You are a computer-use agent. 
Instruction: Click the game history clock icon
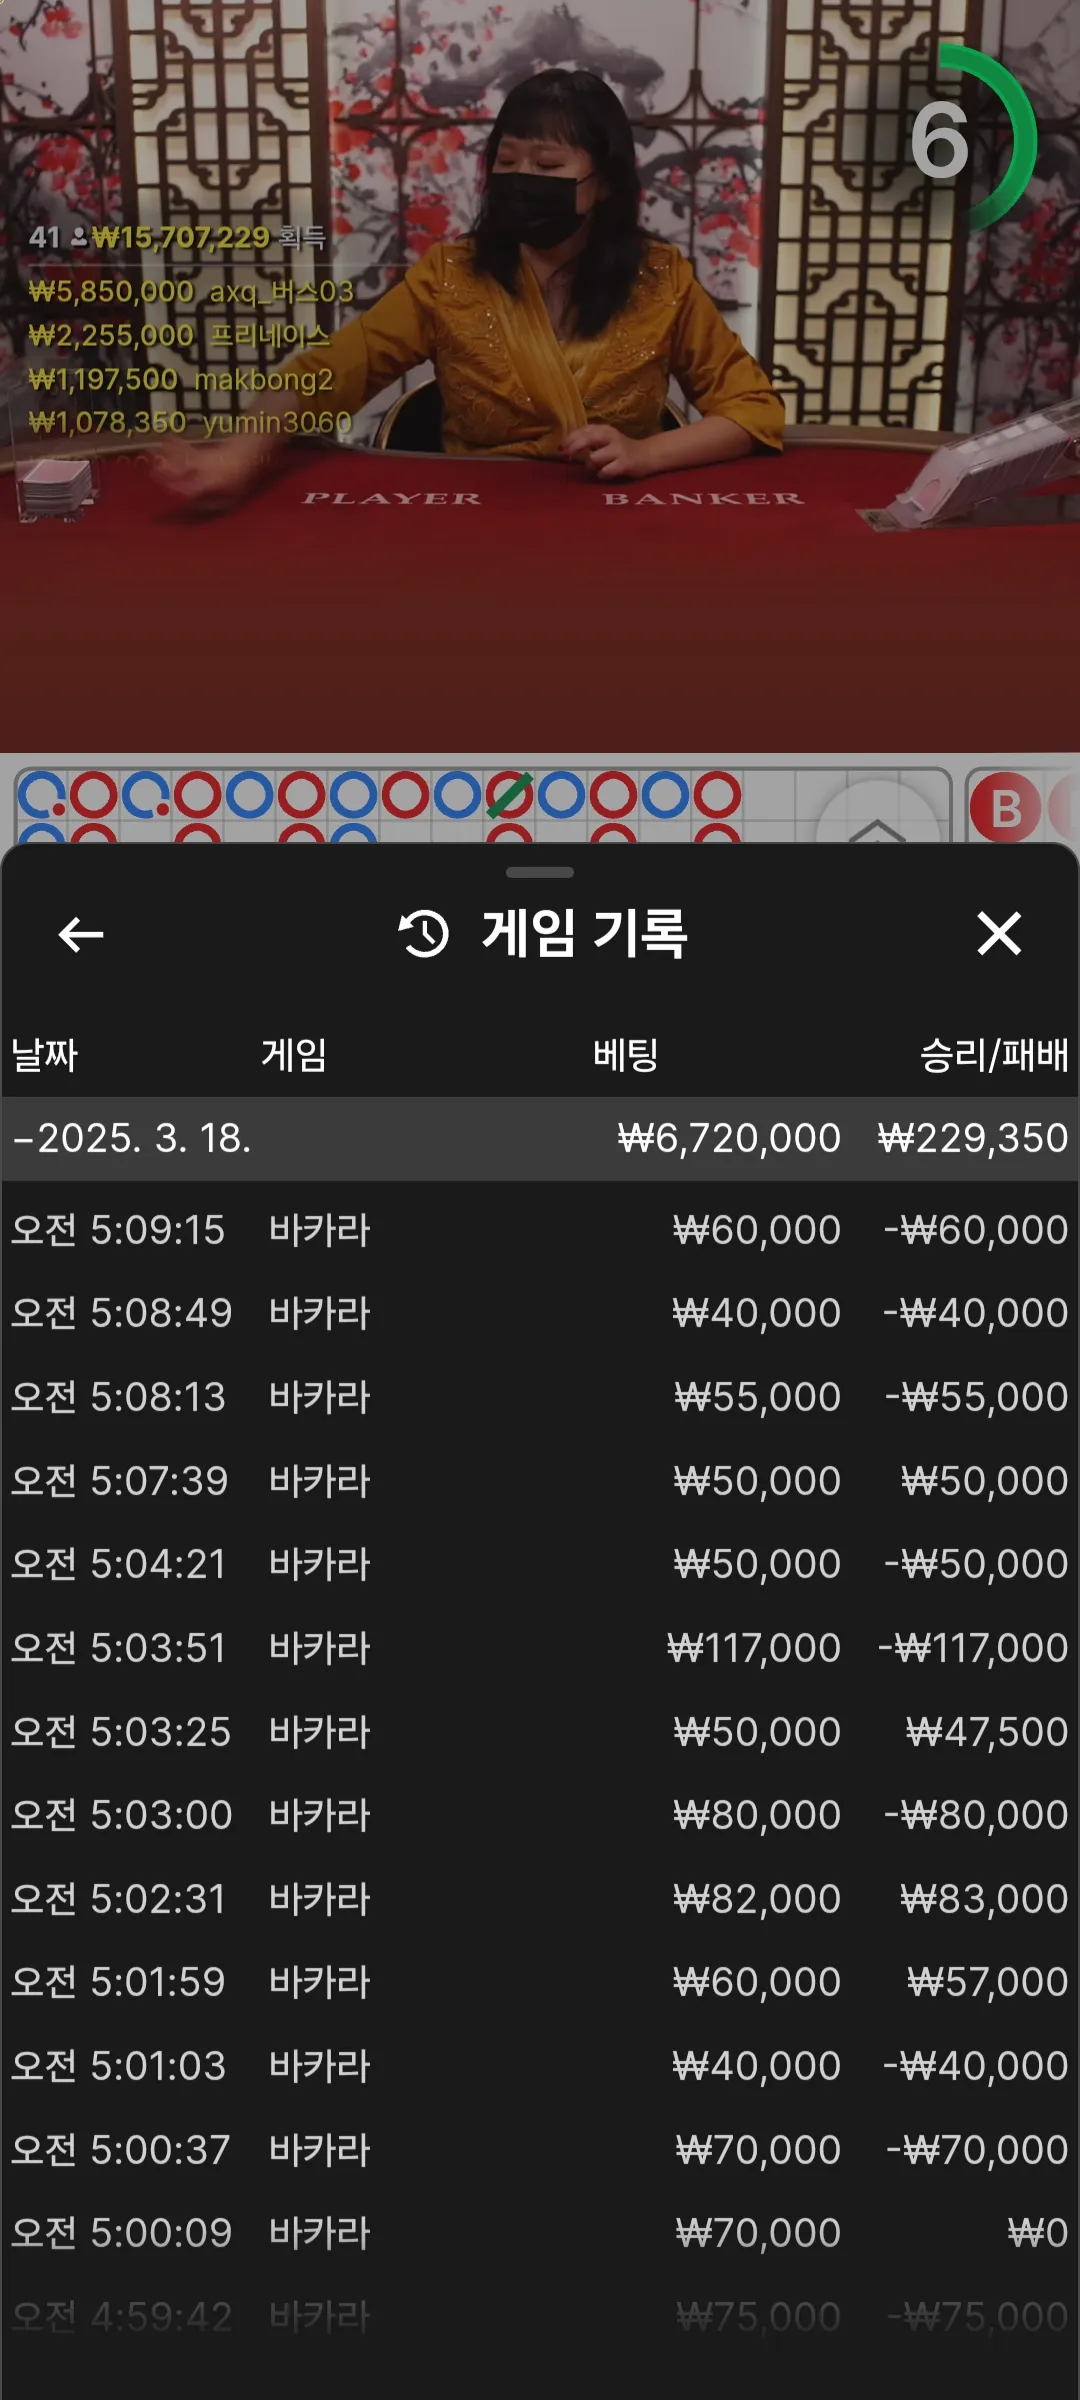[424, 934]
